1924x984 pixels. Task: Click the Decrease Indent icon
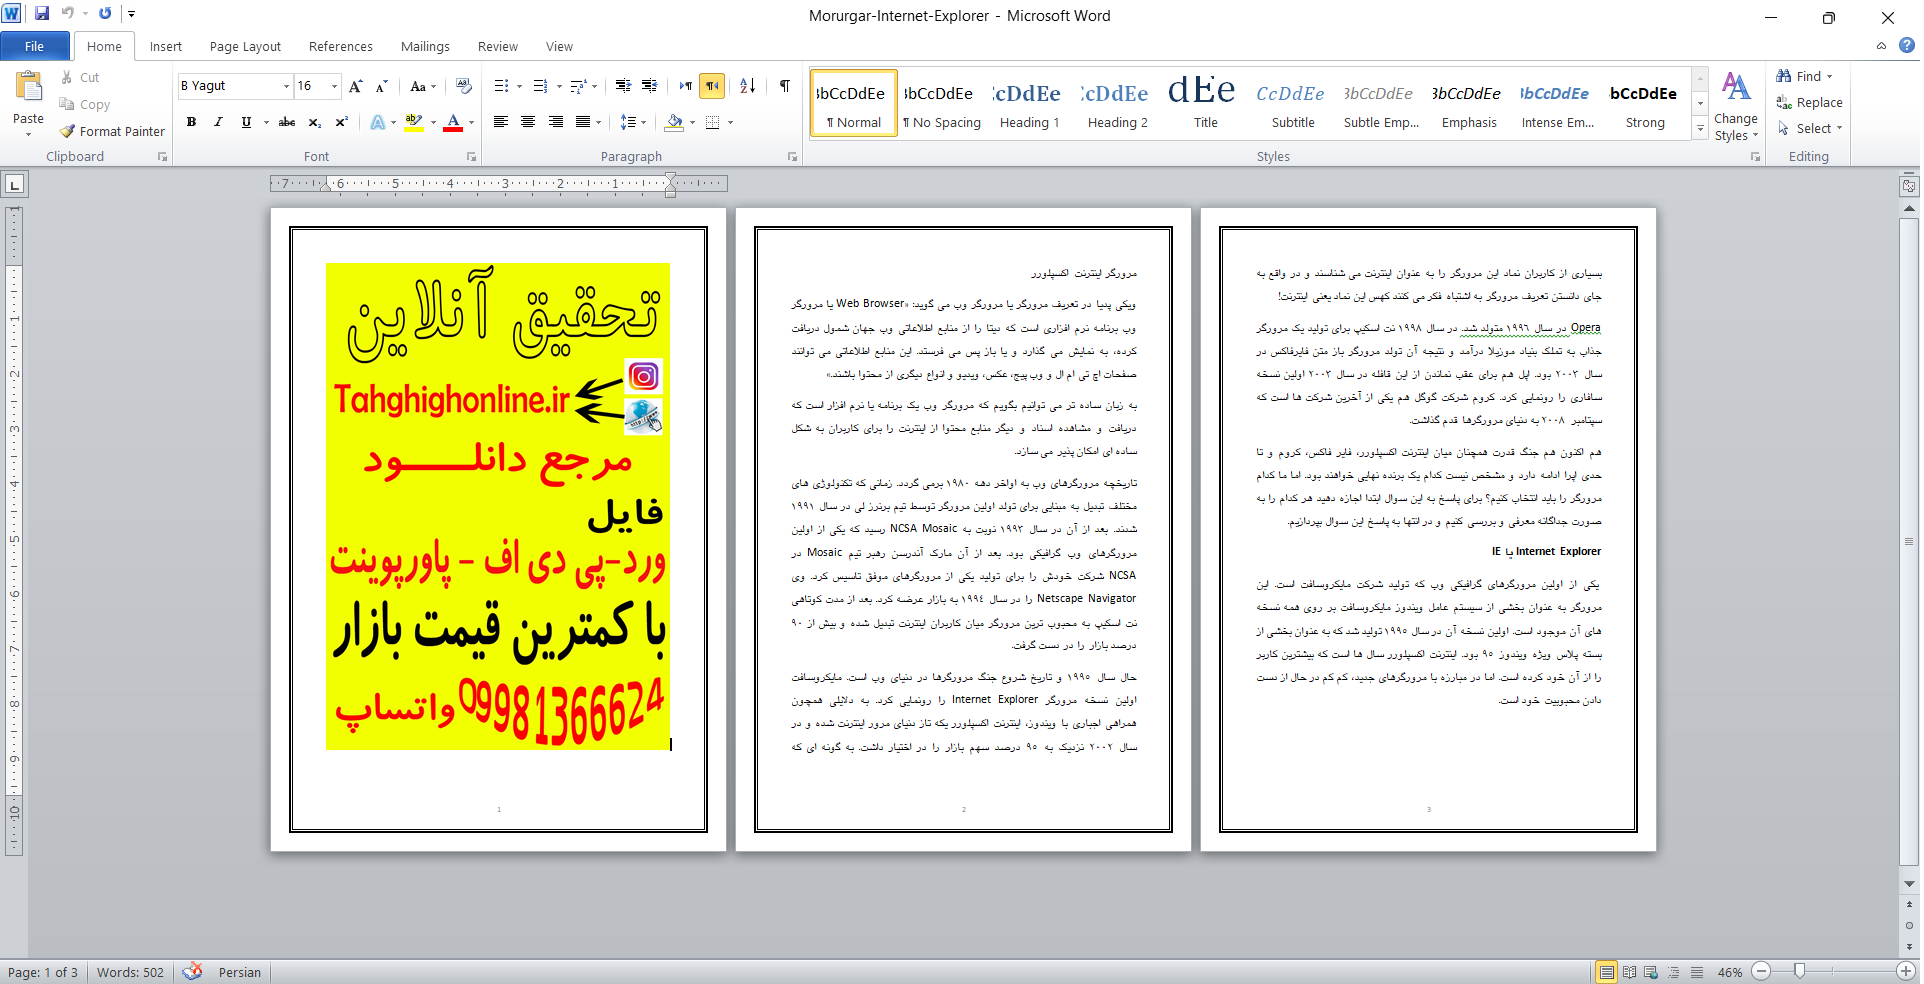[623, 86]
